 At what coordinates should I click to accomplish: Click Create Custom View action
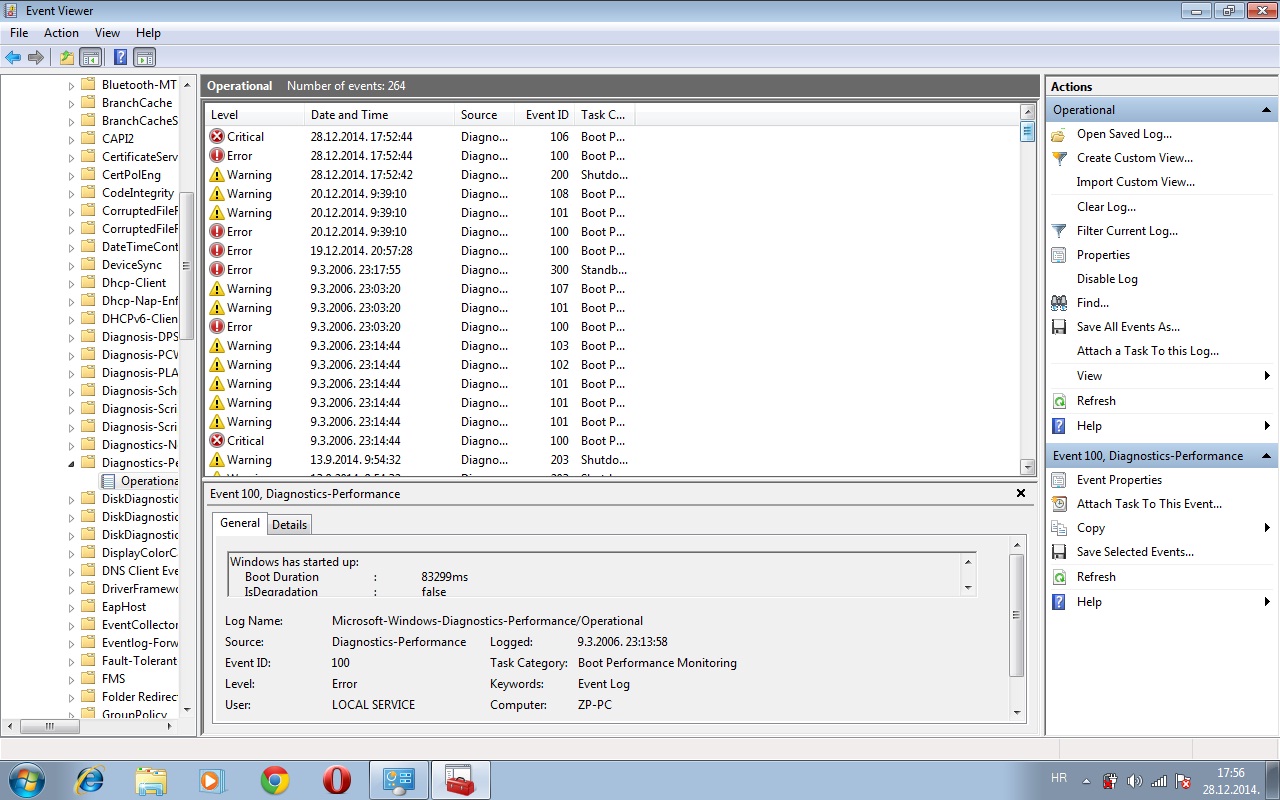click(x=1134, y=158)
